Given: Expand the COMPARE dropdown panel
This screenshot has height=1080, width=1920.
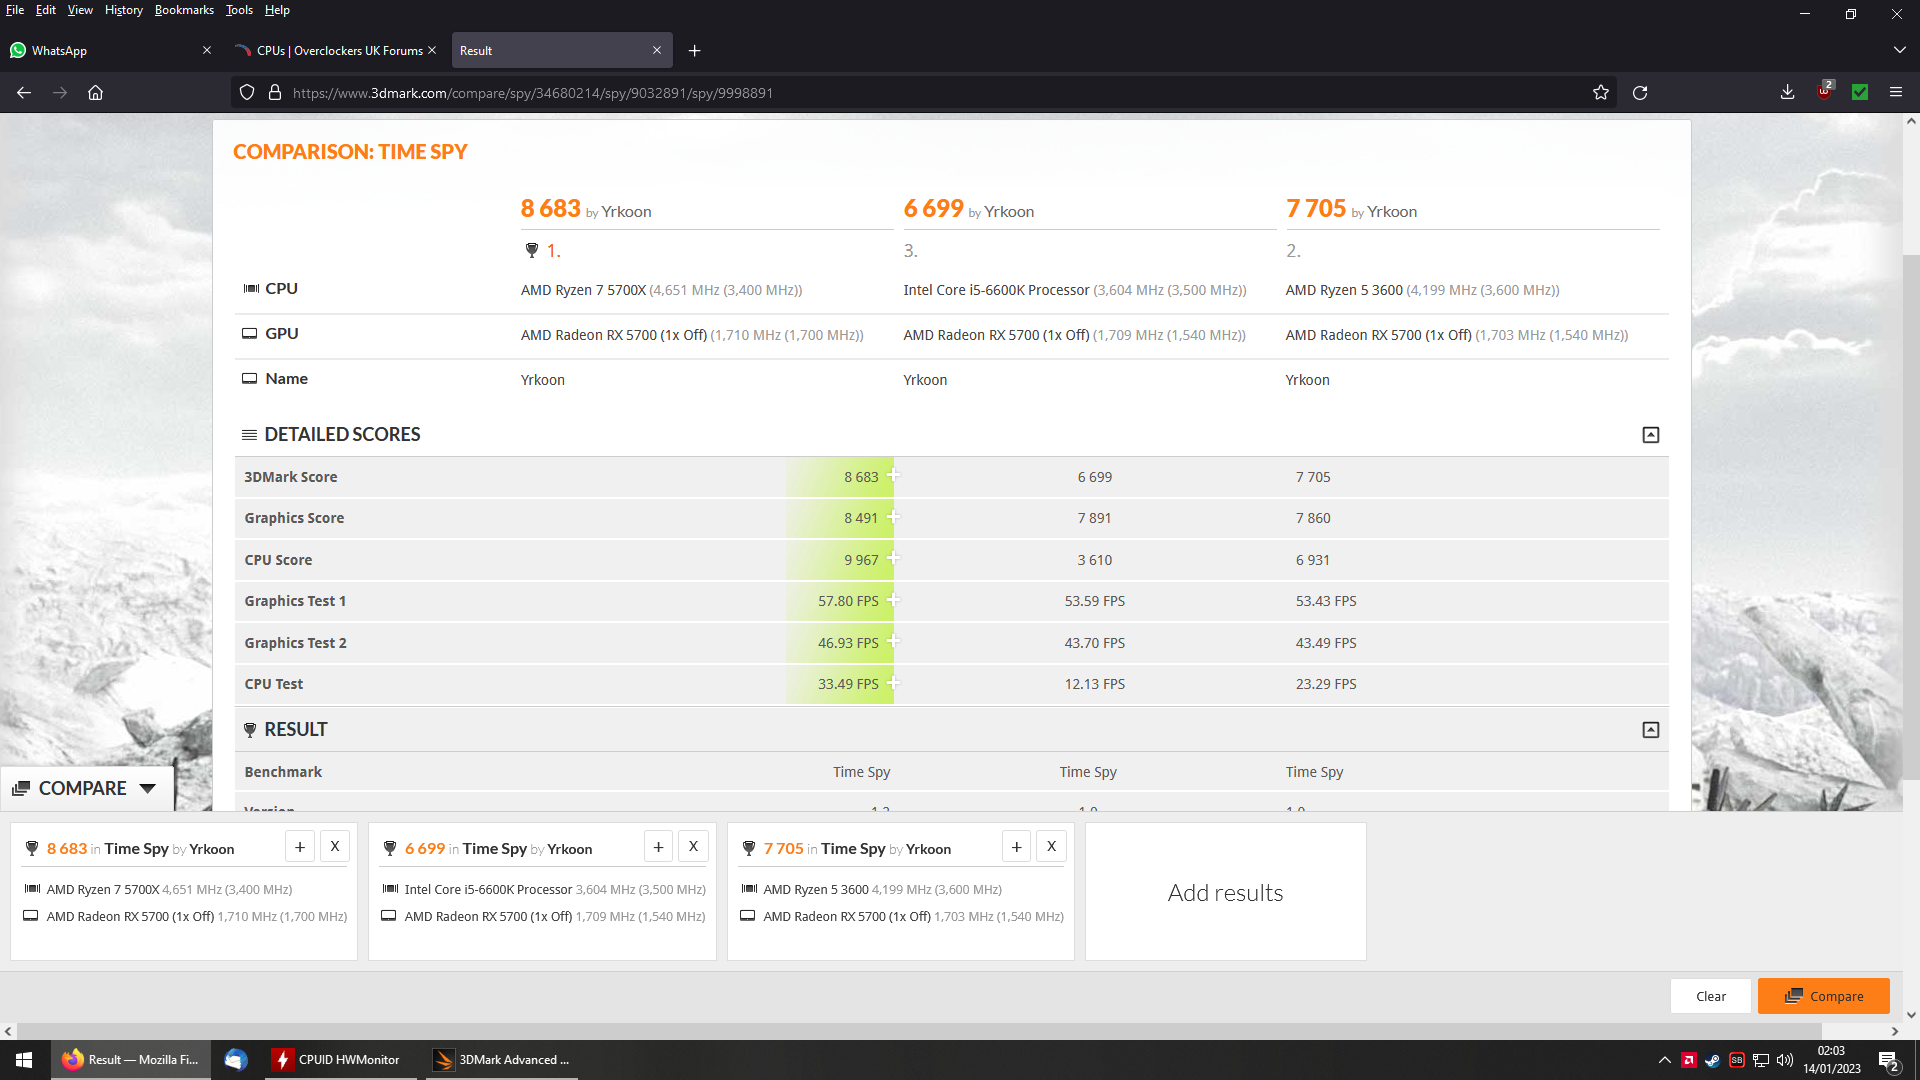Looking at the screenshot, I should point(147,789).
